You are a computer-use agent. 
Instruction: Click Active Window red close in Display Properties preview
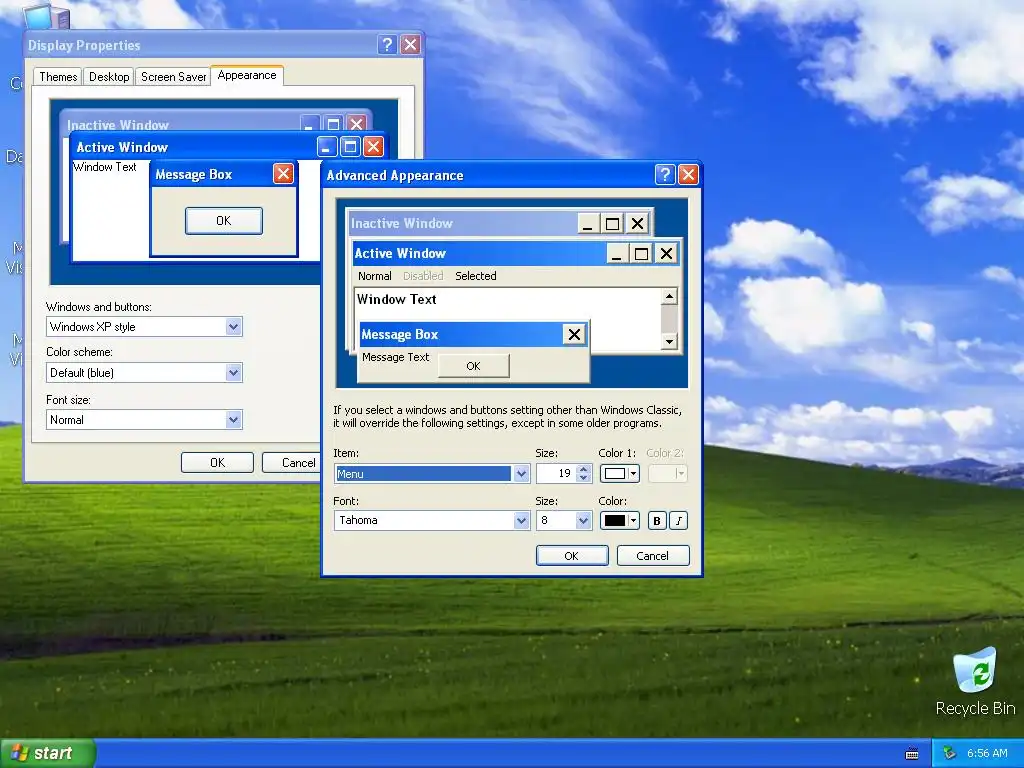click(x=374, y=146)
